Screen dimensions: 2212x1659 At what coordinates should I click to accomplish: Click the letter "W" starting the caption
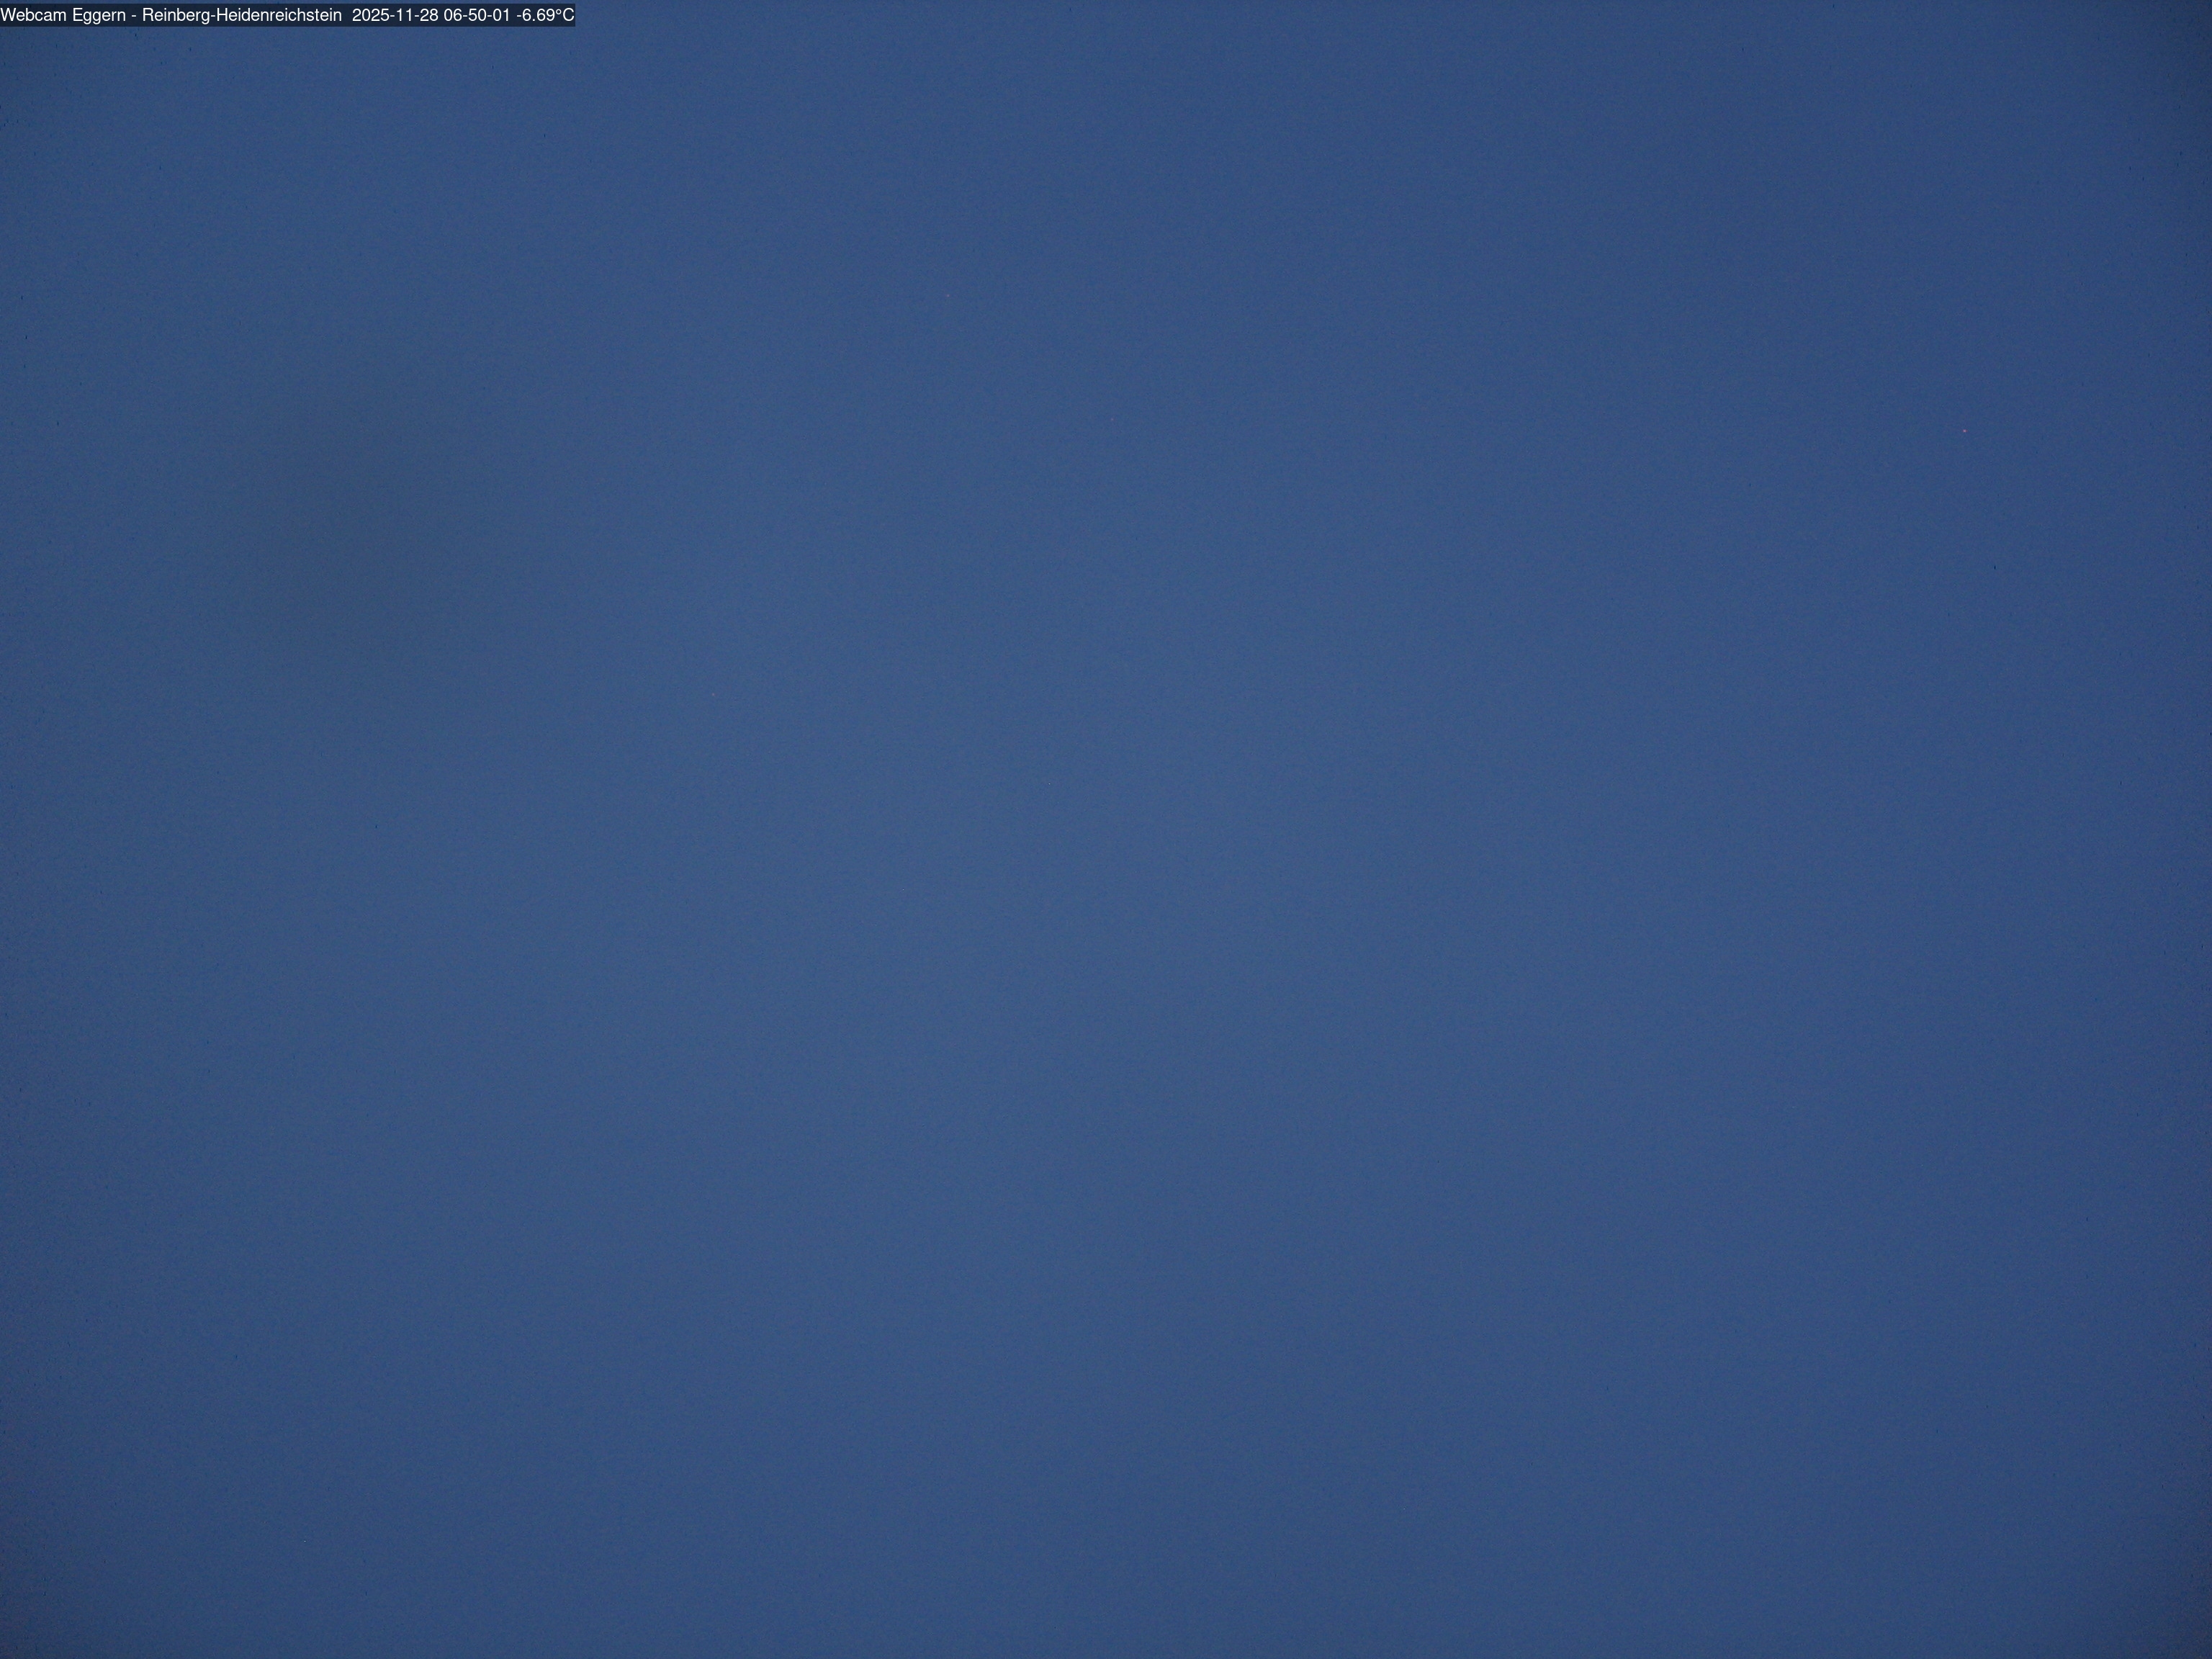pyautogui.click(x=8, y=15)
